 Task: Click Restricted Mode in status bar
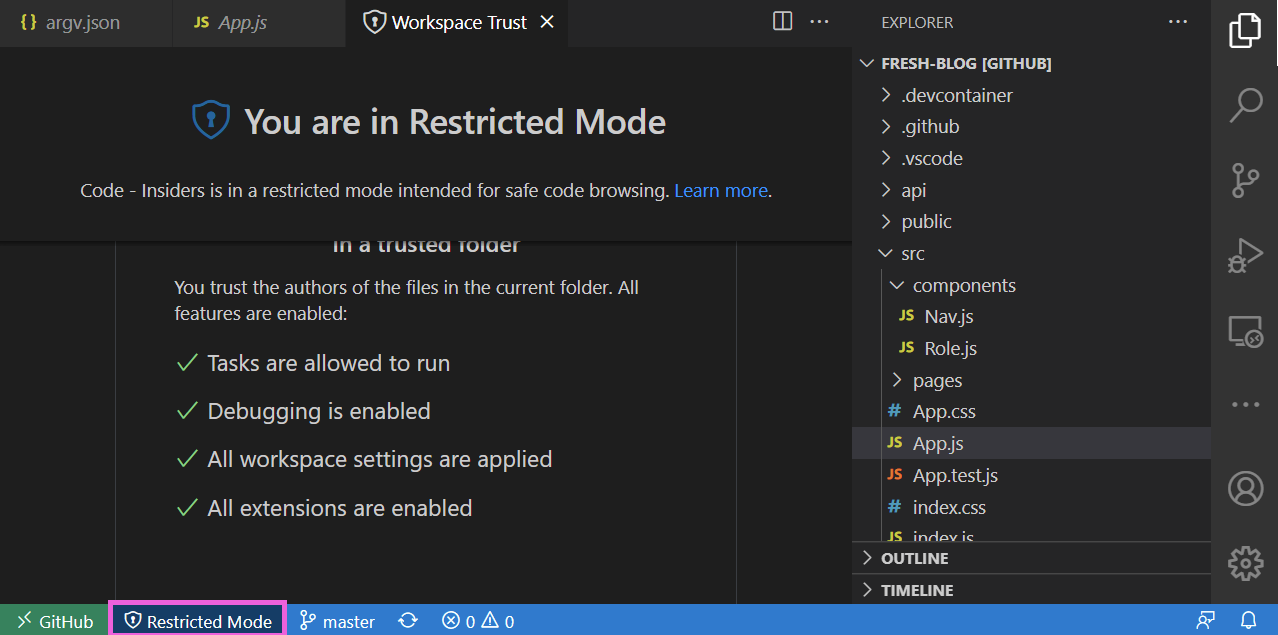pyautogui.click(x=198, y=621)
